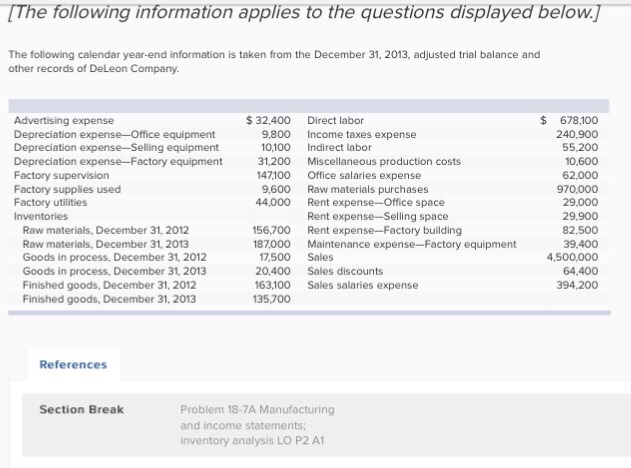Select Raw materials purchases row
This screenshot has width=631, height=468.
(x=453, y=189)
